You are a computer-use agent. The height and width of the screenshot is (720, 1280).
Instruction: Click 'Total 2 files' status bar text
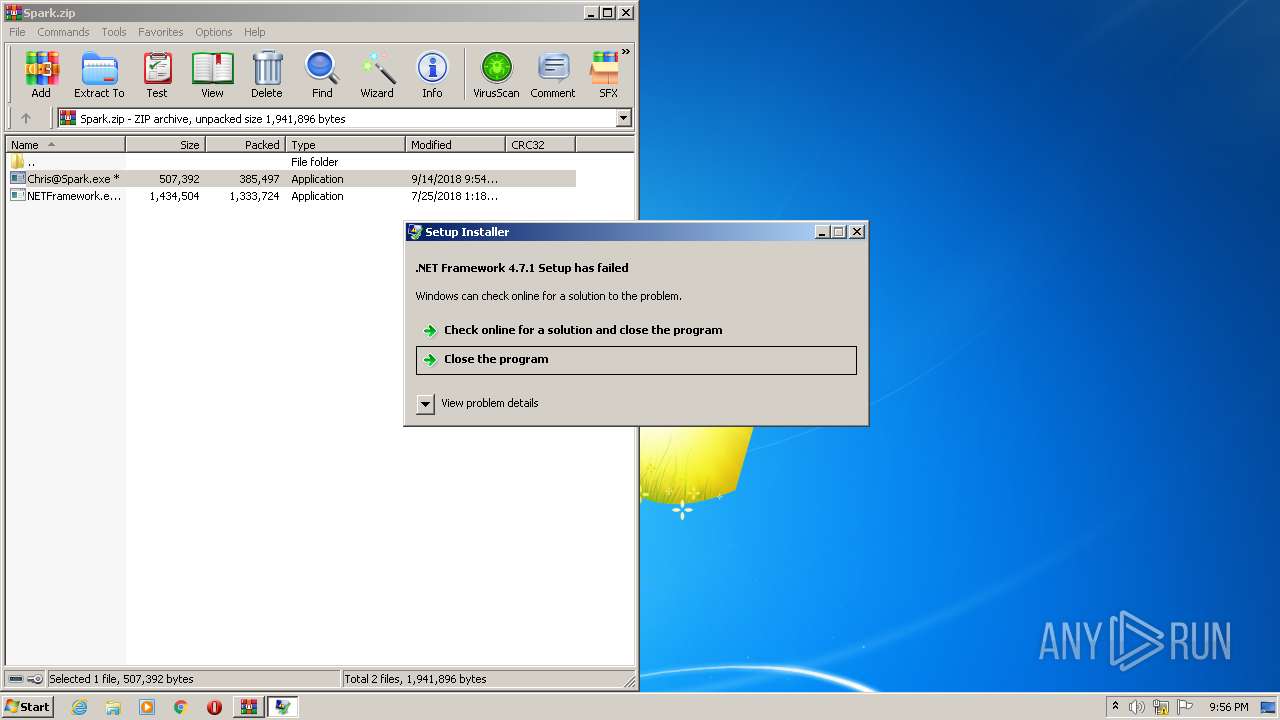[x=415, y=679]
